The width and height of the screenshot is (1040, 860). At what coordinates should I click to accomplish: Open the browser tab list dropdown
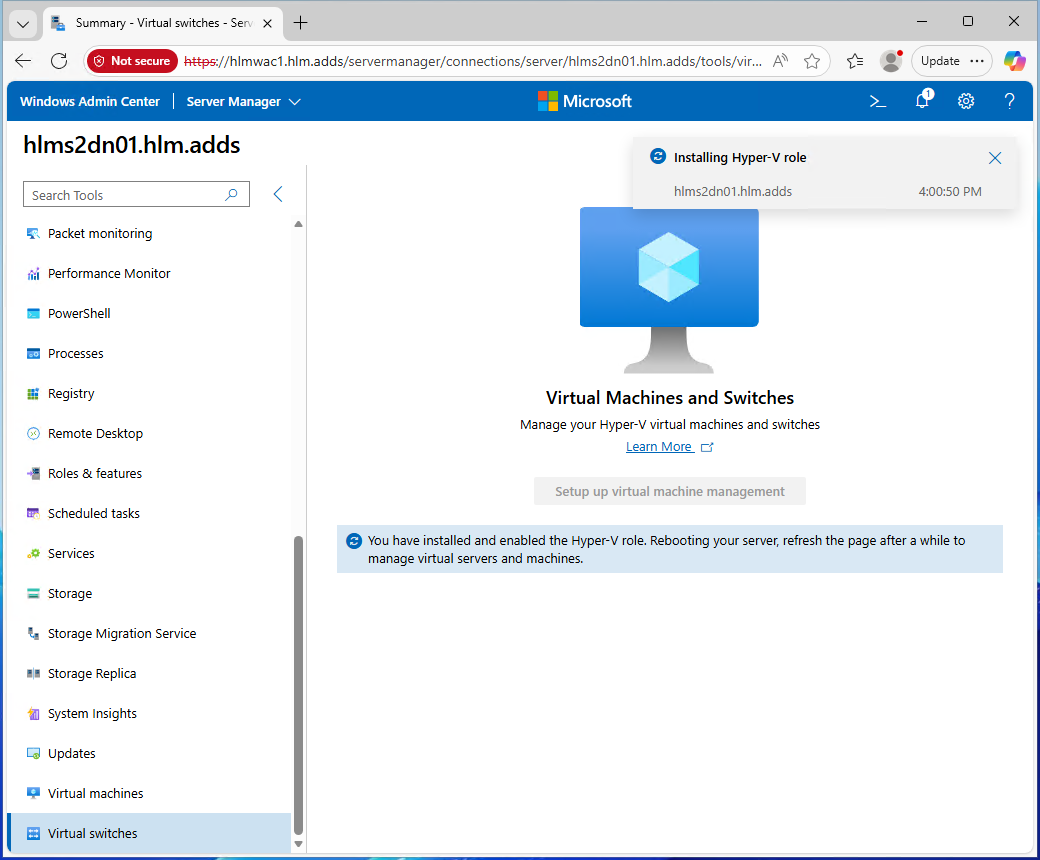tap(23, 23)
